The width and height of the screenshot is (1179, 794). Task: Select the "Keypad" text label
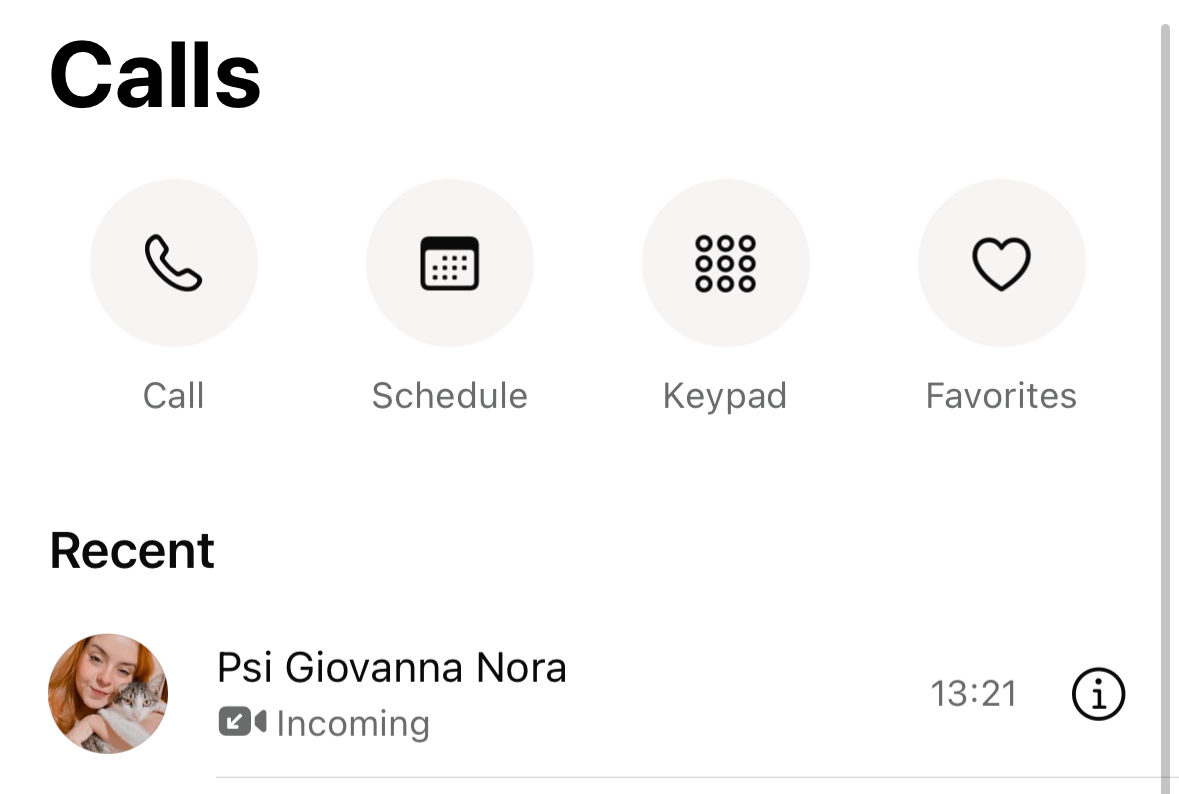point(725,396)
